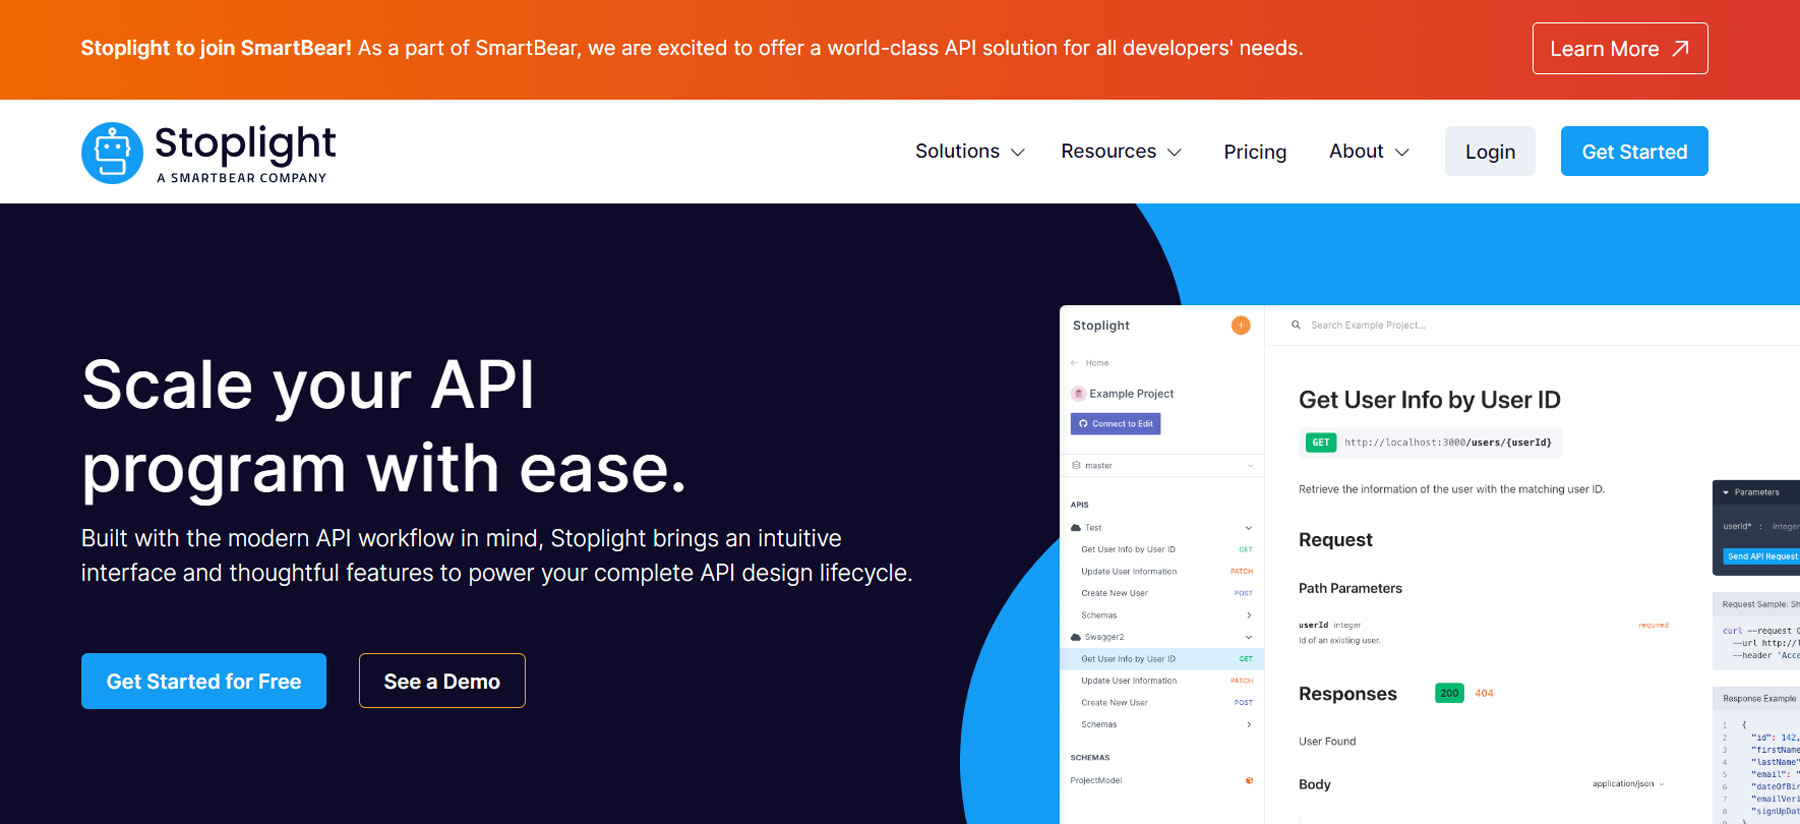Select the 404 response tab
The height and width of the screenshot is (824, 1800).
(x=1484, y=693)
